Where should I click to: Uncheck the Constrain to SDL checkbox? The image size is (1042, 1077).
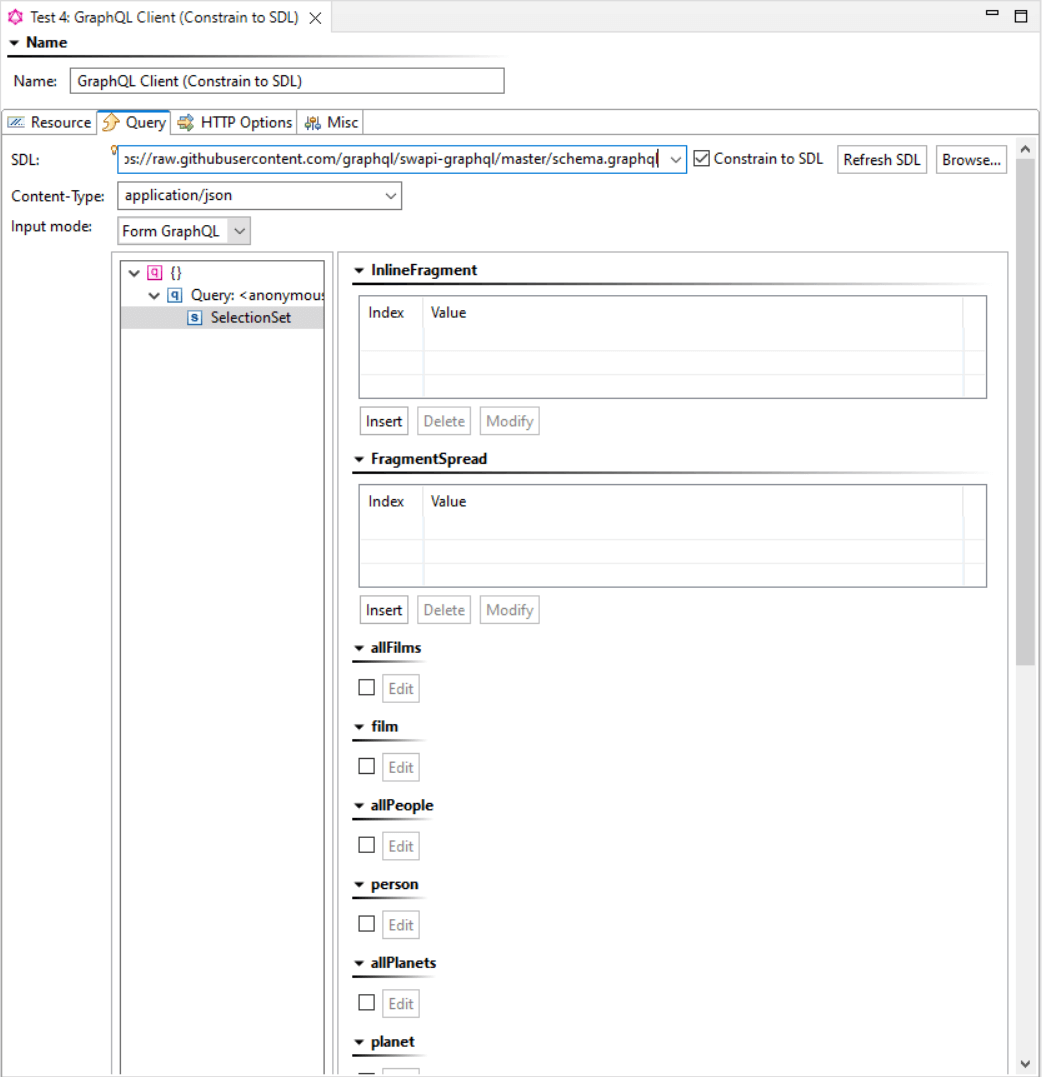pyautogui.click(x=701, y=158)
